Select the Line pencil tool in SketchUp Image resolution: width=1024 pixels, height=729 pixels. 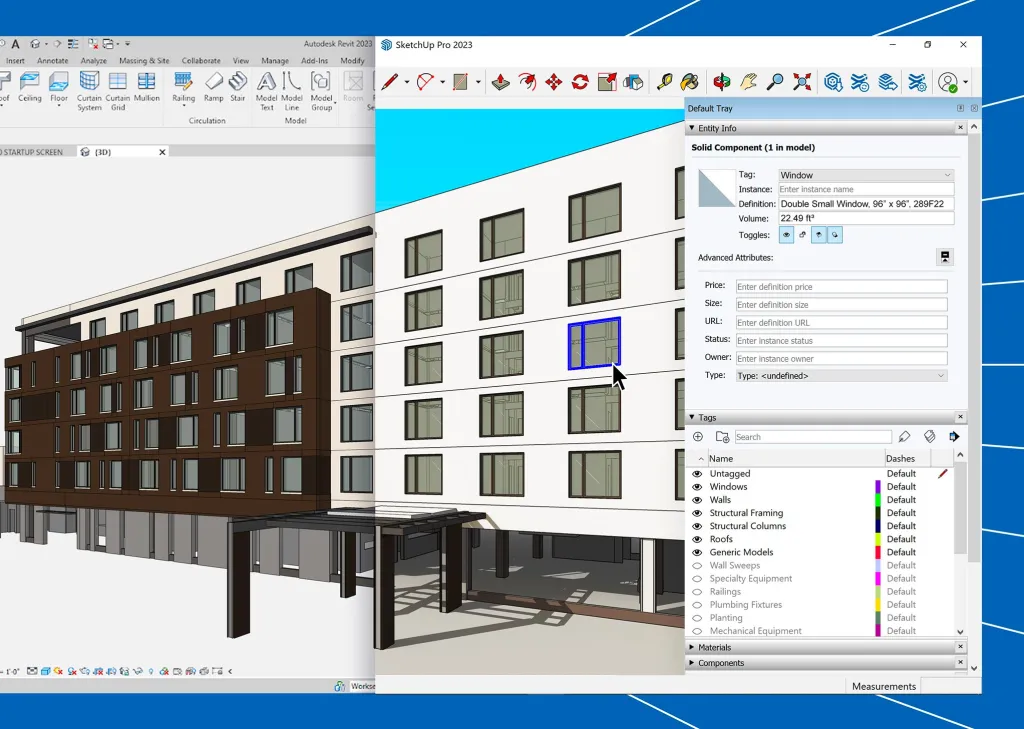pos(390,82)
